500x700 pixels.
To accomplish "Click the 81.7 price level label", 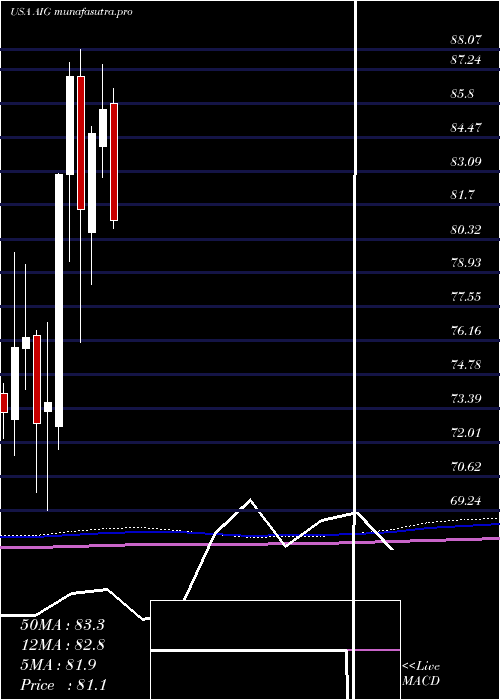I will coord(462,195).
